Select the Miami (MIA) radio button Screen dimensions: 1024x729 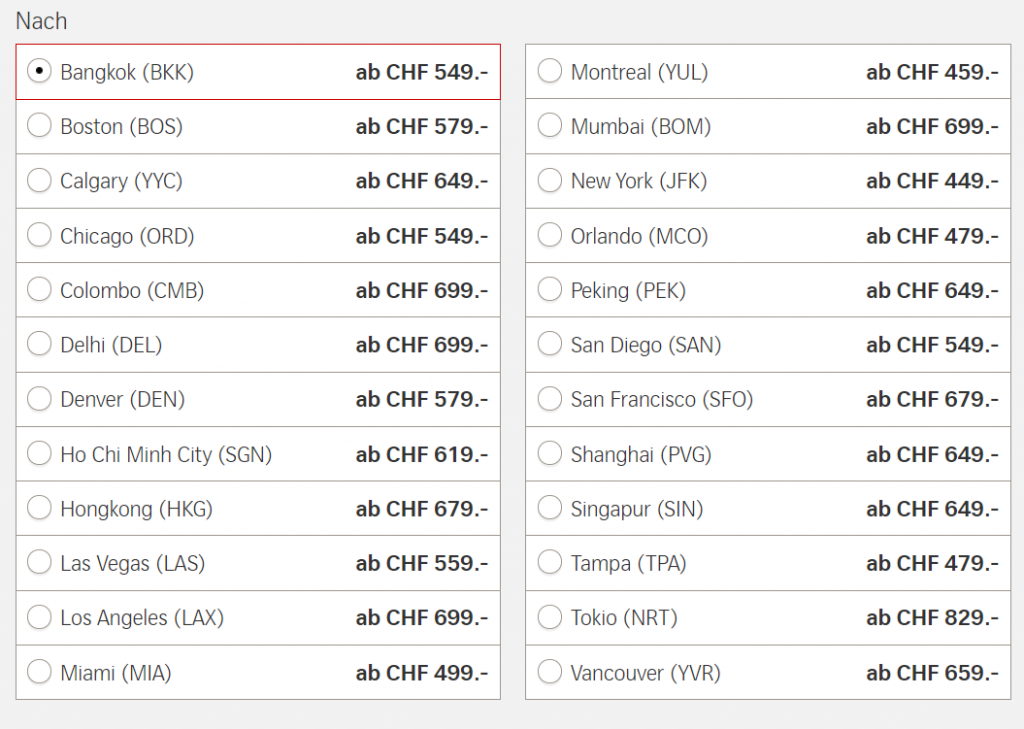point(39,672)
